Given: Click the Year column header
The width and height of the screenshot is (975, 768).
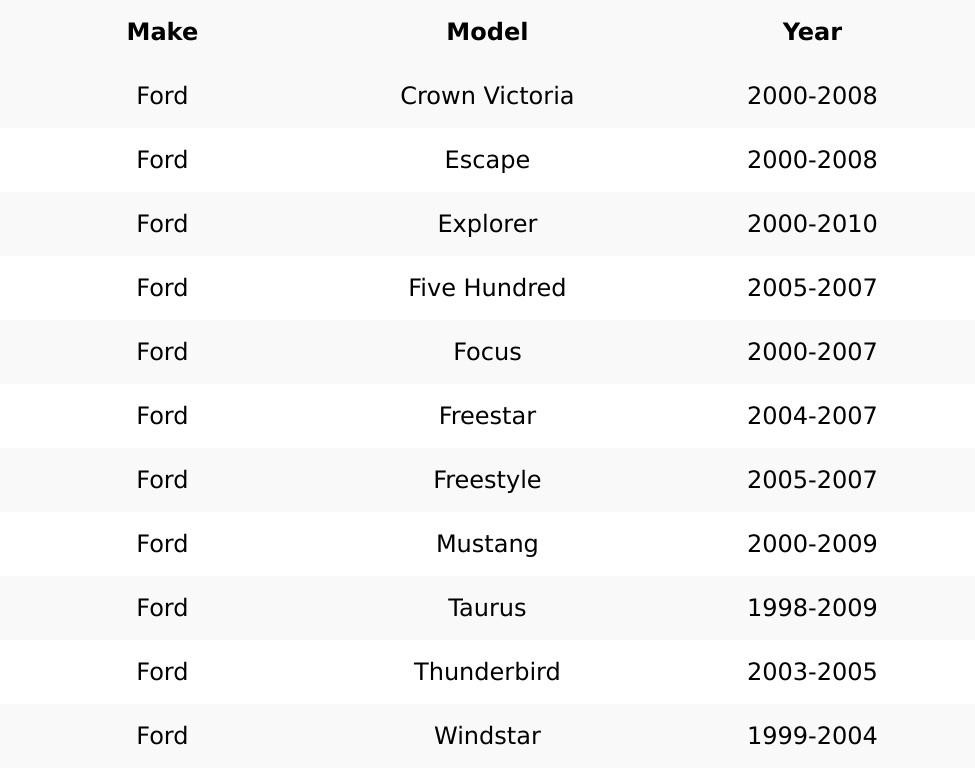Looking at the screenshot, I should coord(812,32).
